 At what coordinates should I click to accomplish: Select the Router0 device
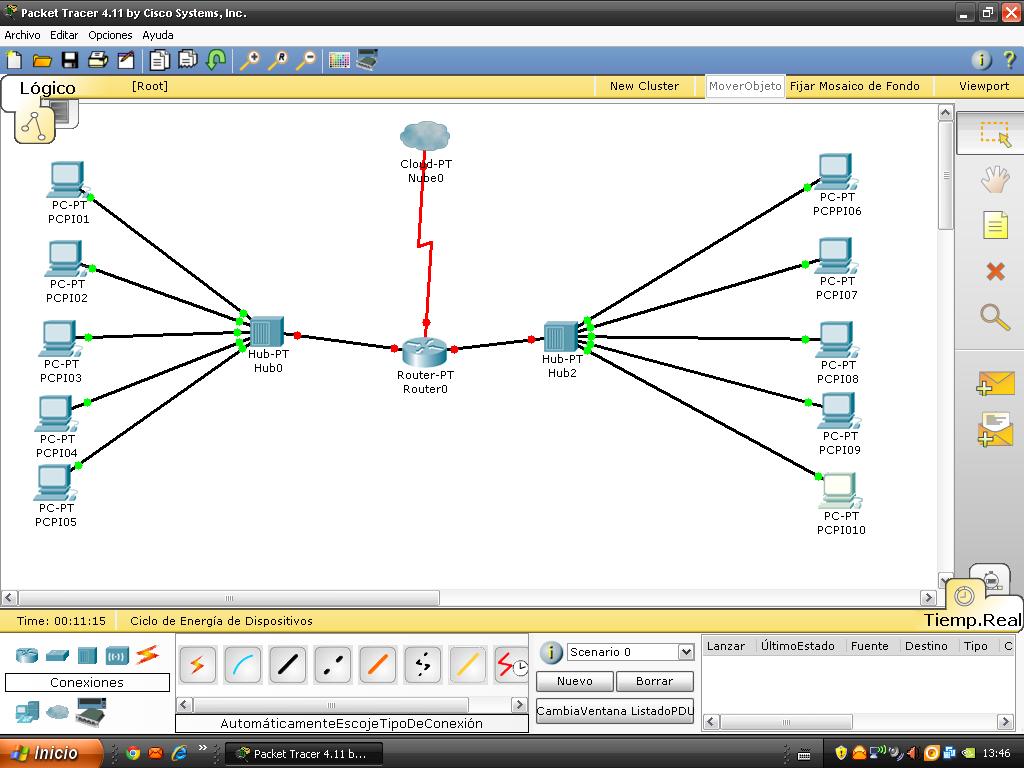click(x=424, y=351)
